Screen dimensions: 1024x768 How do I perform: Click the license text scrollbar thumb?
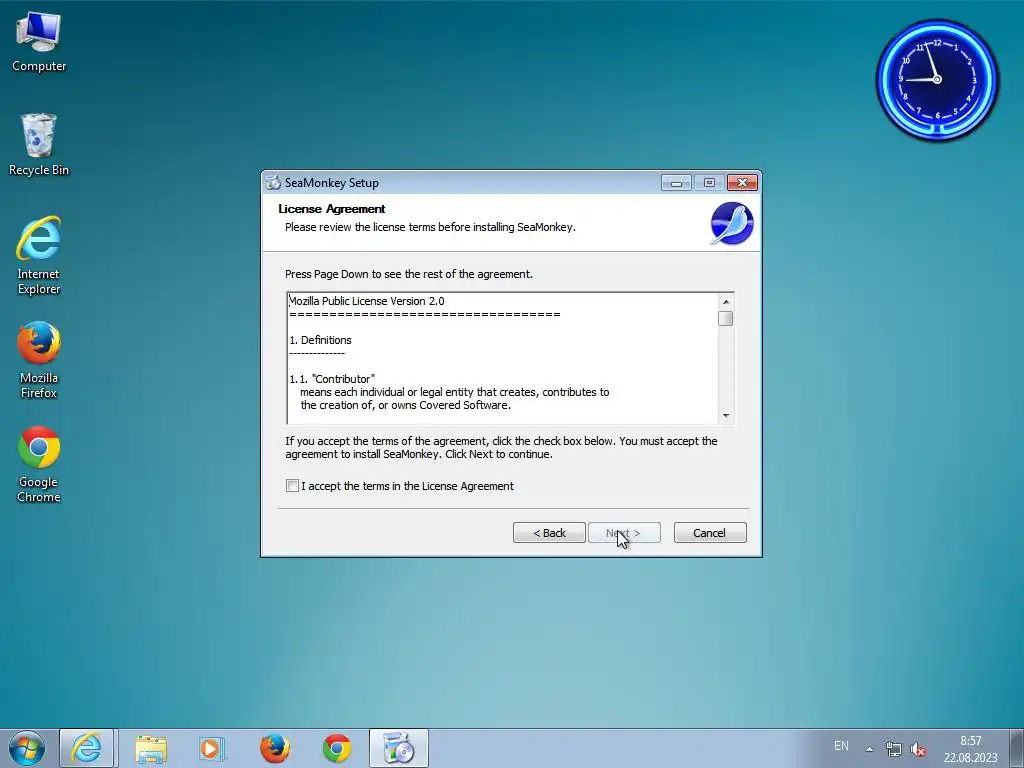click(x=726, y=319)
